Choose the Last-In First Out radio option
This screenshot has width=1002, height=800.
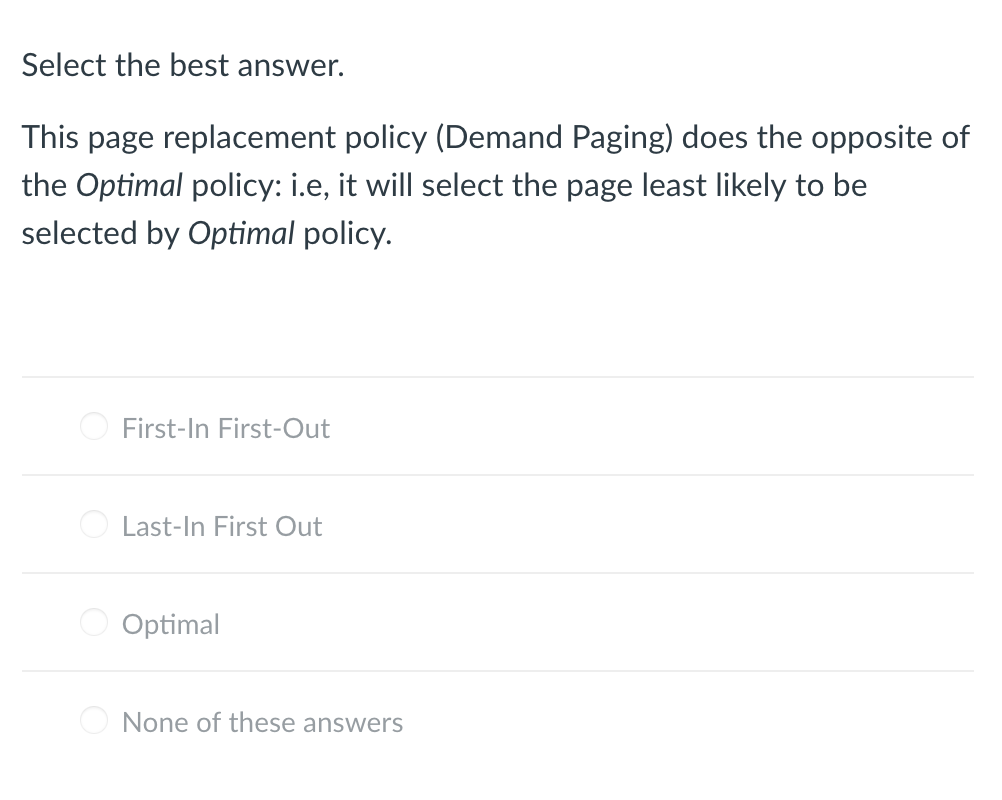(x=94, y=525)
